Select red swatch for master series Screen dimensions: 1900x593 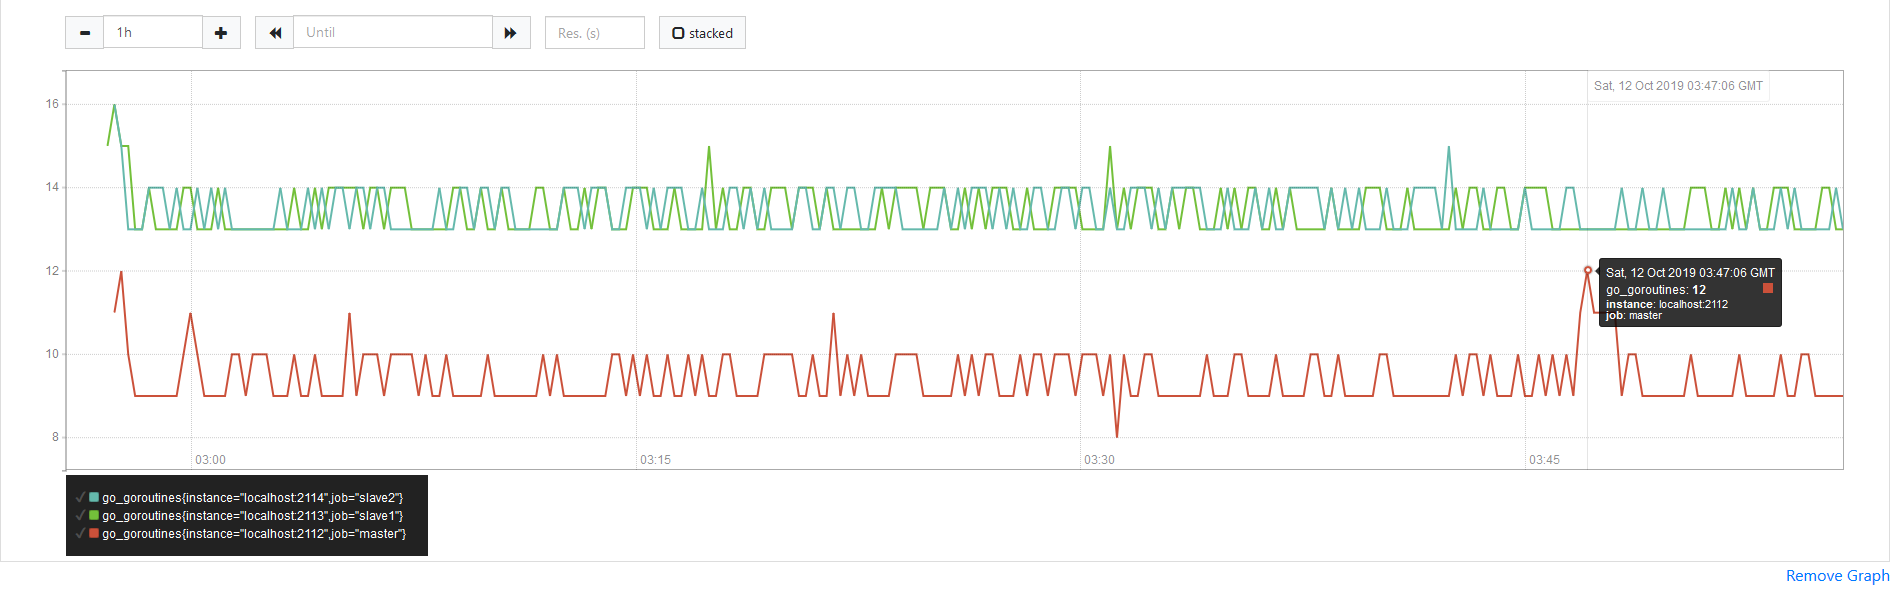point(94,533)
